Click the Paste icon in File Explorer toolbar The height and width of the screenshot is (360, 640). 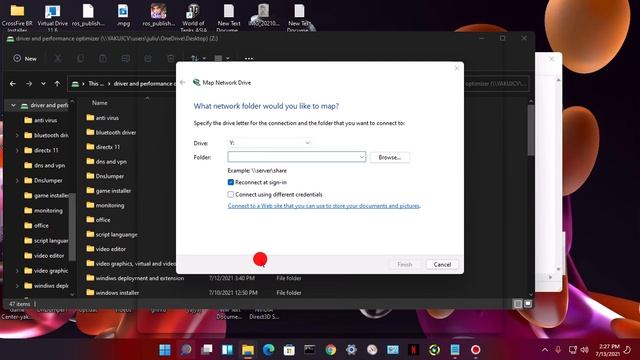pos(103,59)
